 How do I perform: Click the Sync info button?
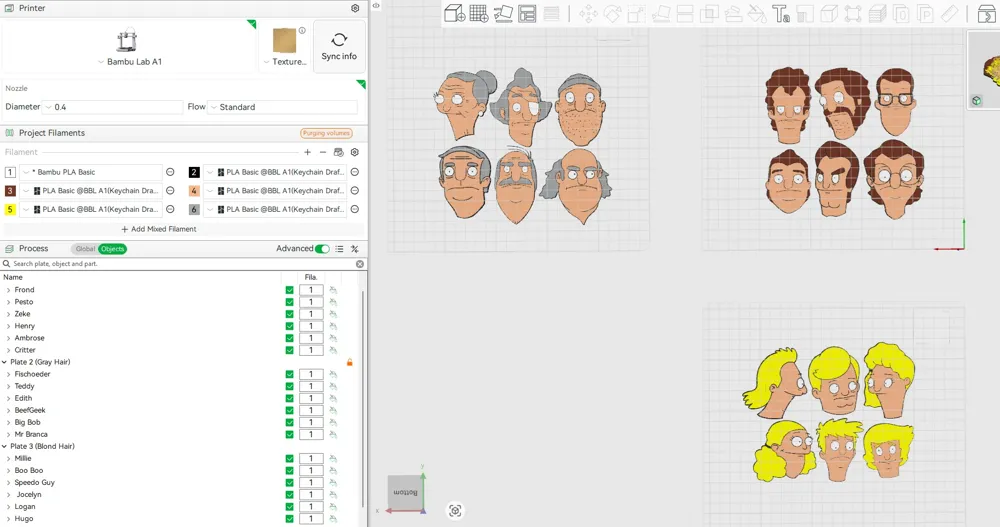point(339,47)
